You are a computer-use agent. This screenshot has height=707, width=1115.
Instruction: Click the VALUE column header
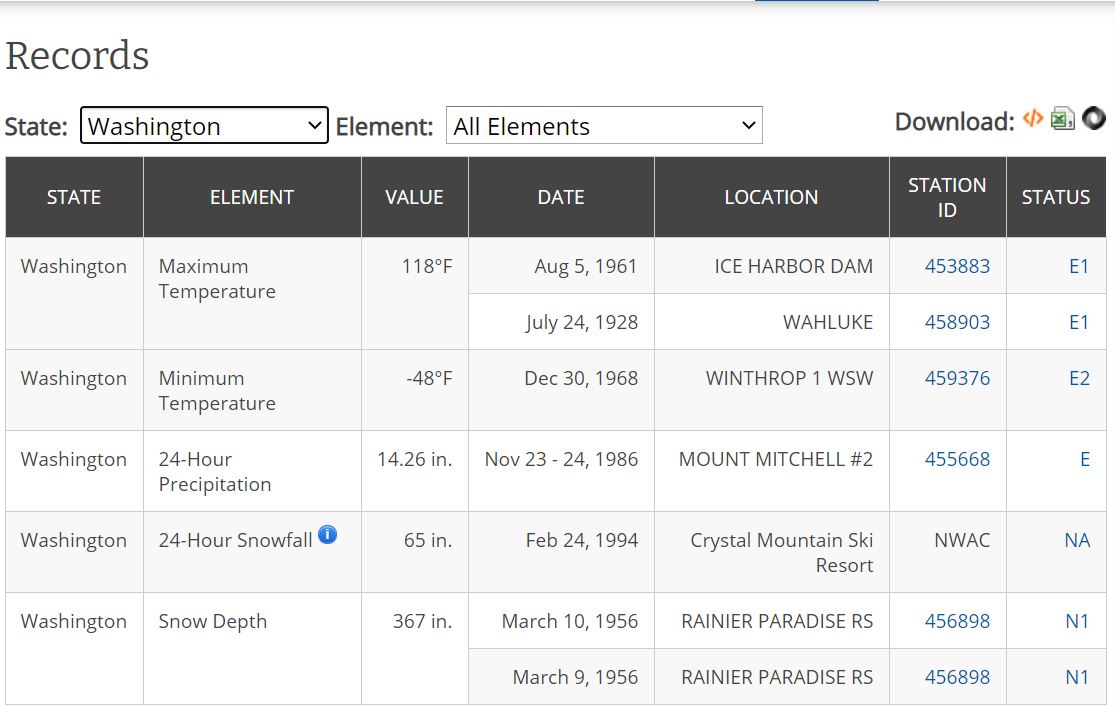click(x=414, y=197)
